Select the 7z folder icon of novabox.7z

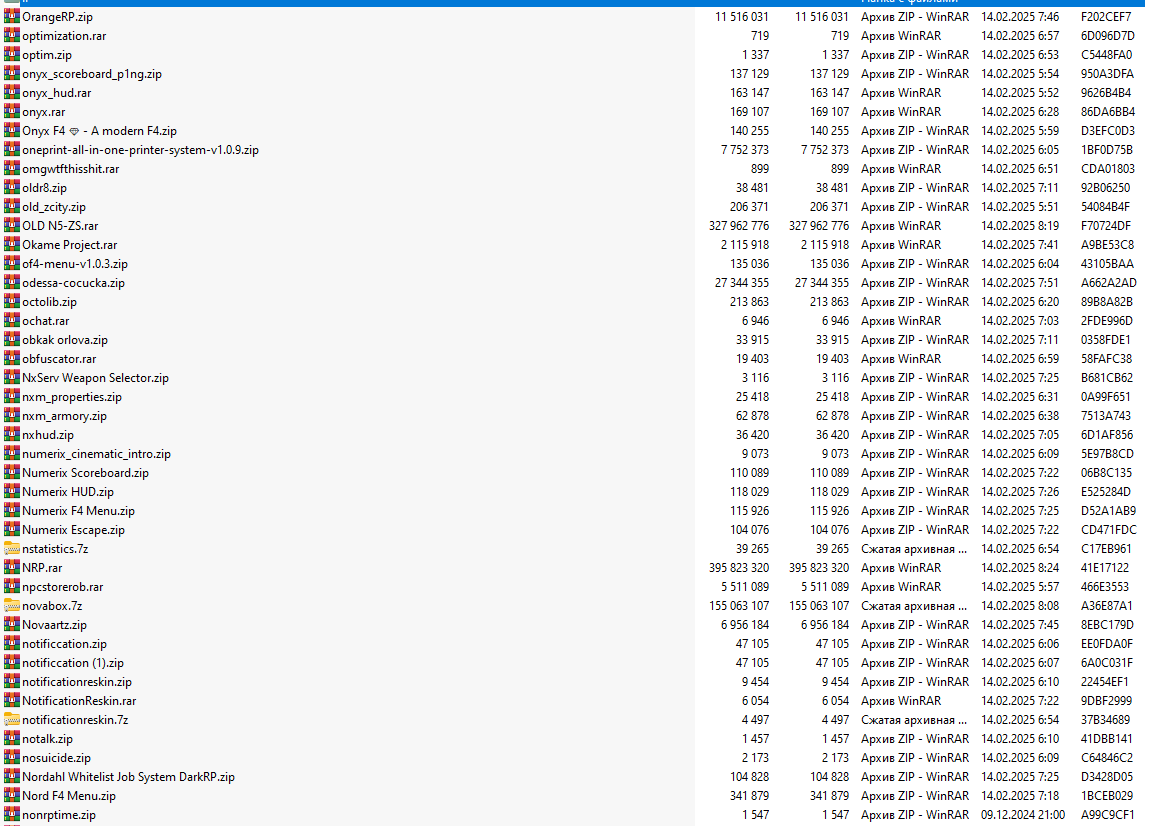pyautogui.click(x=12, y=606)
